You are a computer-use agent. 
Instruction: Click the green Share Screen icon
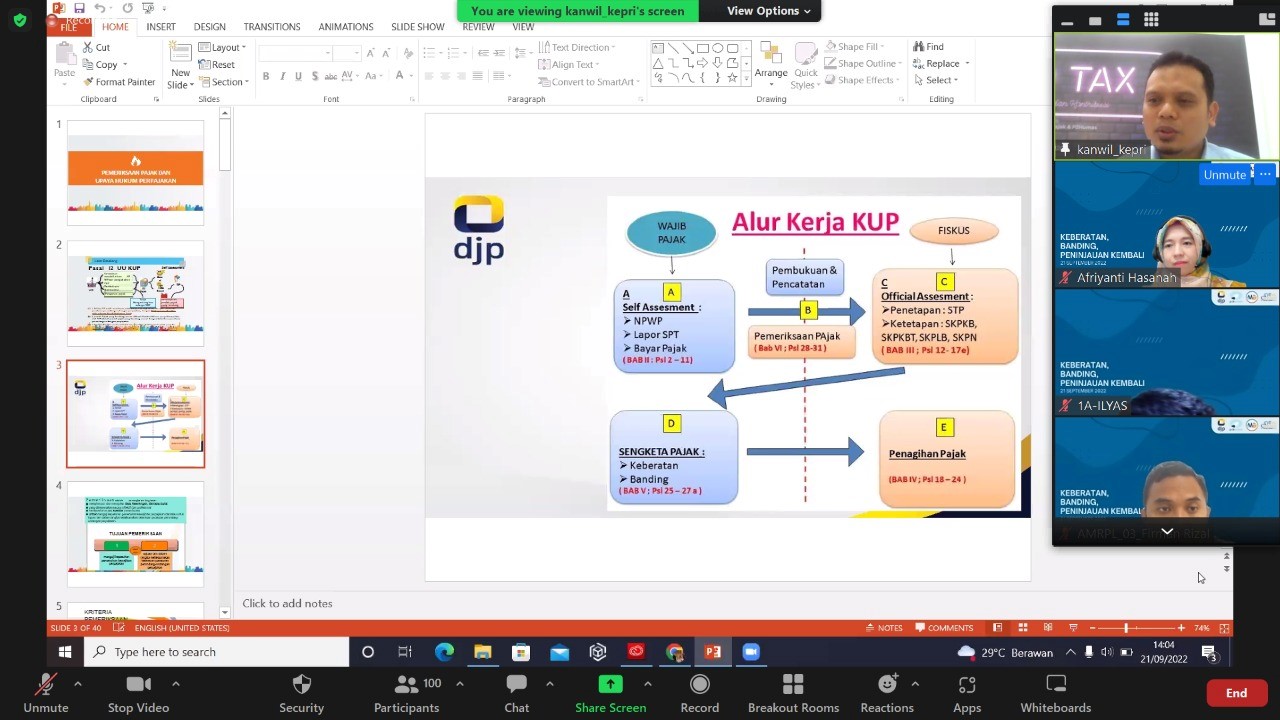(x=610, y=685)
